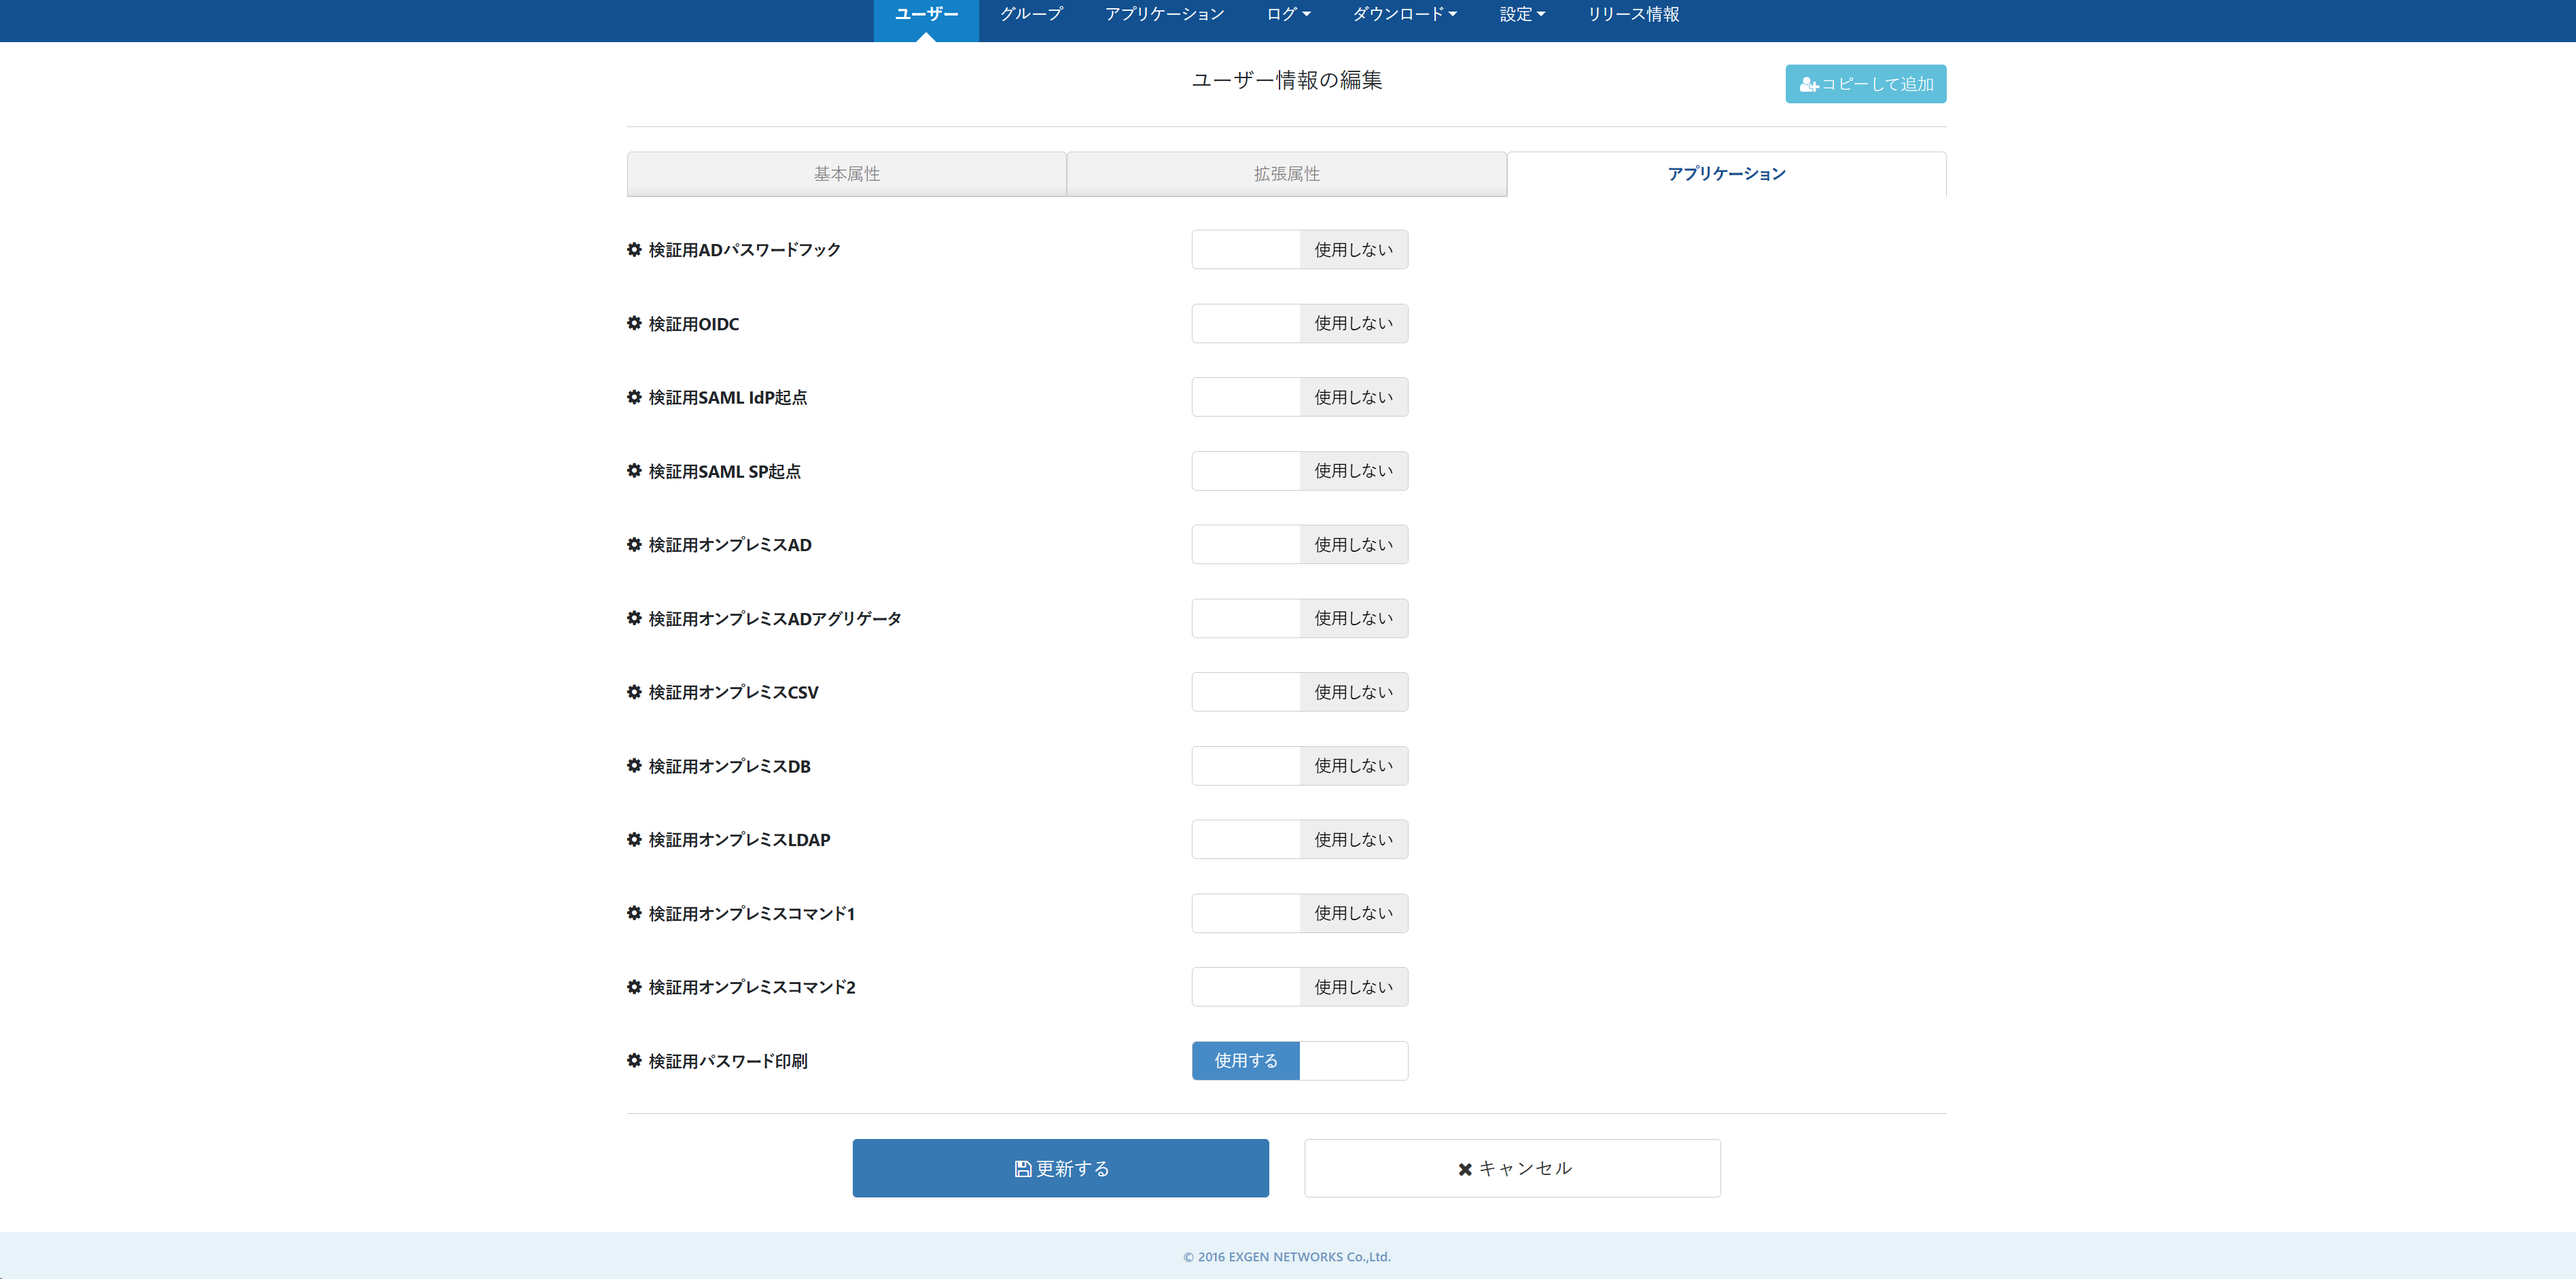
Task: Click gear icon beside 検証用OIDC
Action: tap(634, 323)
